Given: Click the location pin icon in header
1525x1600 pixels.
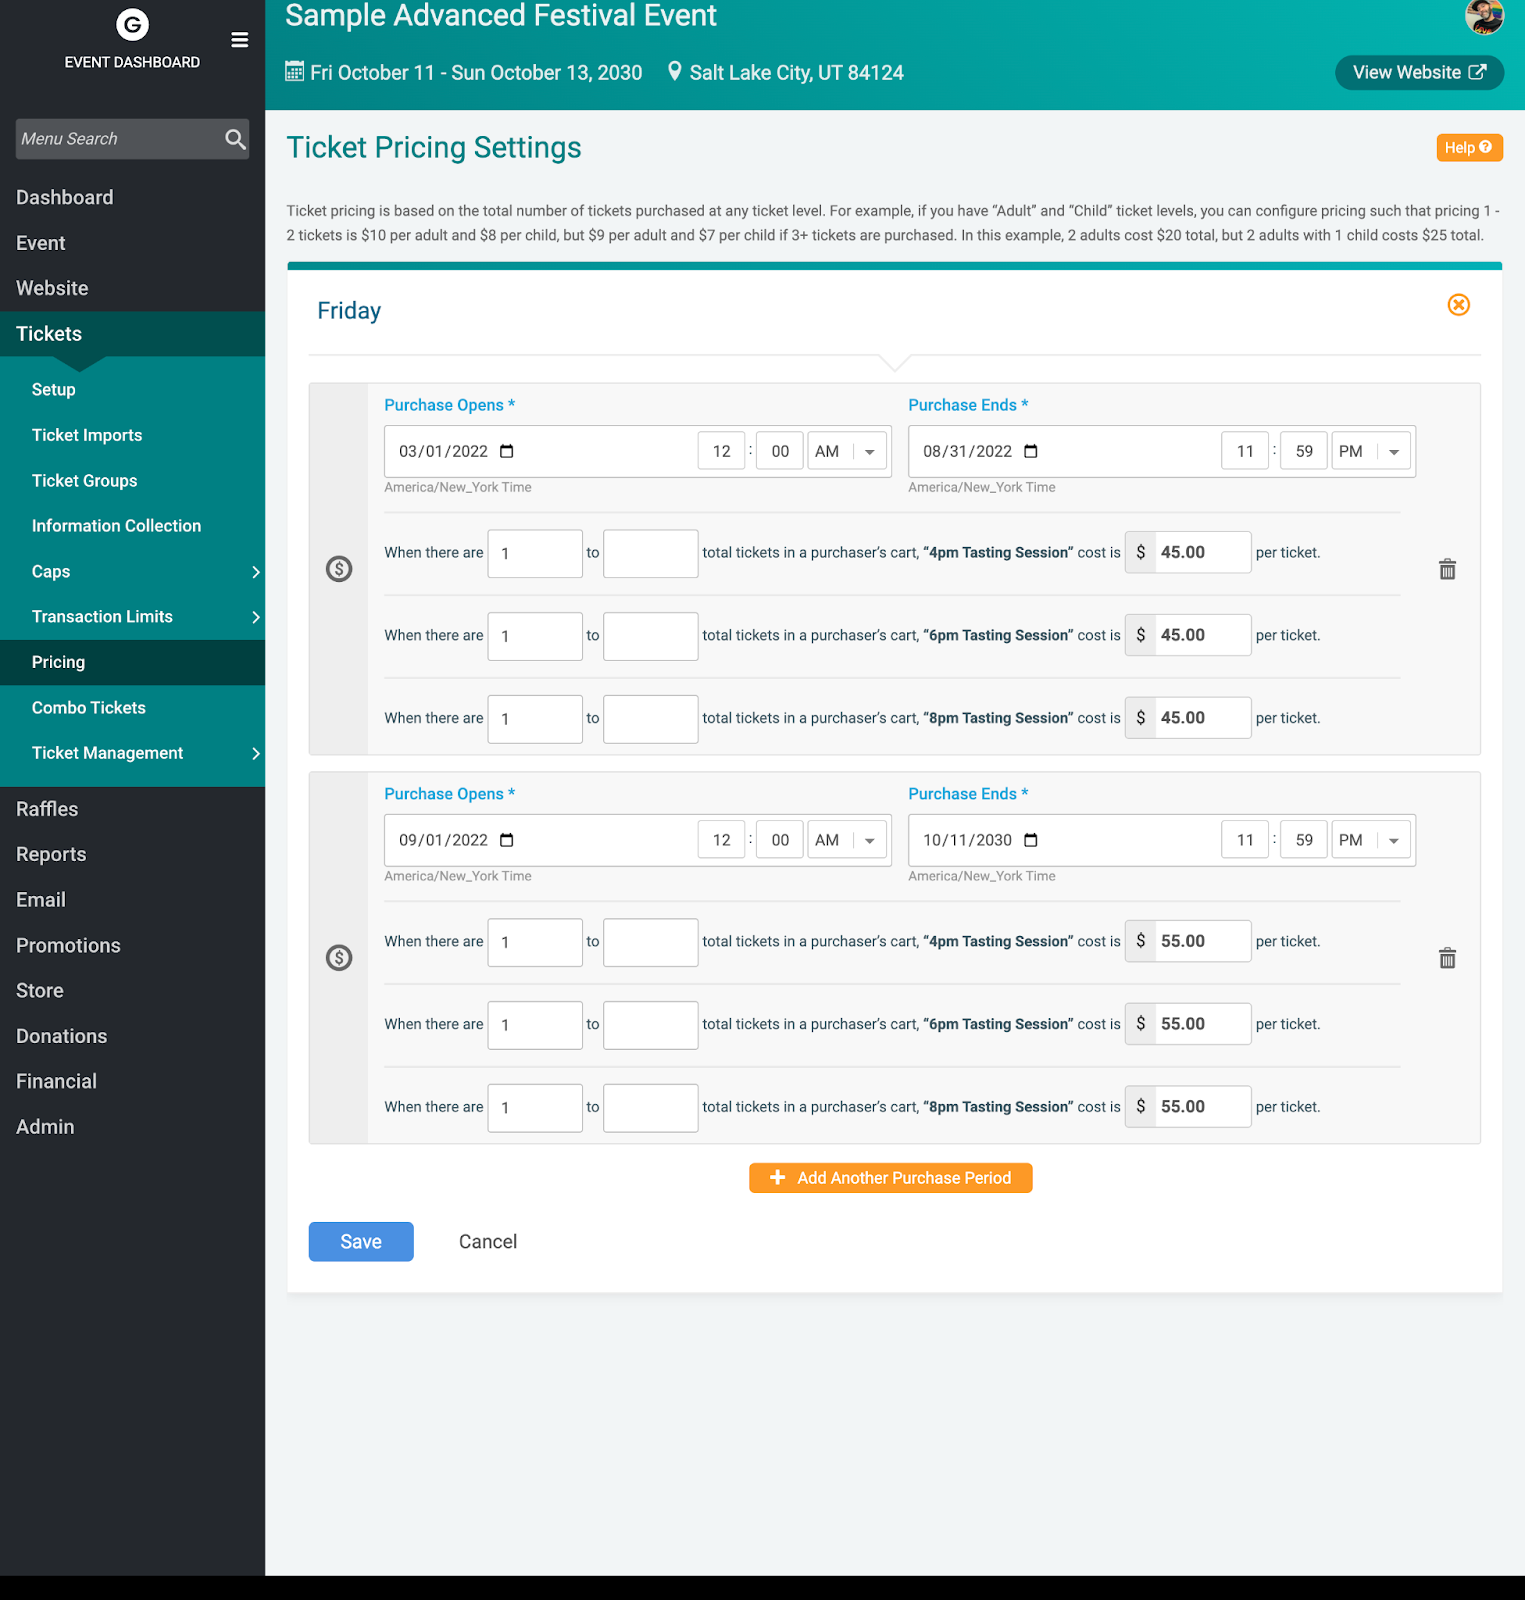Looking at the screenshot, I should tap(675, 71).
